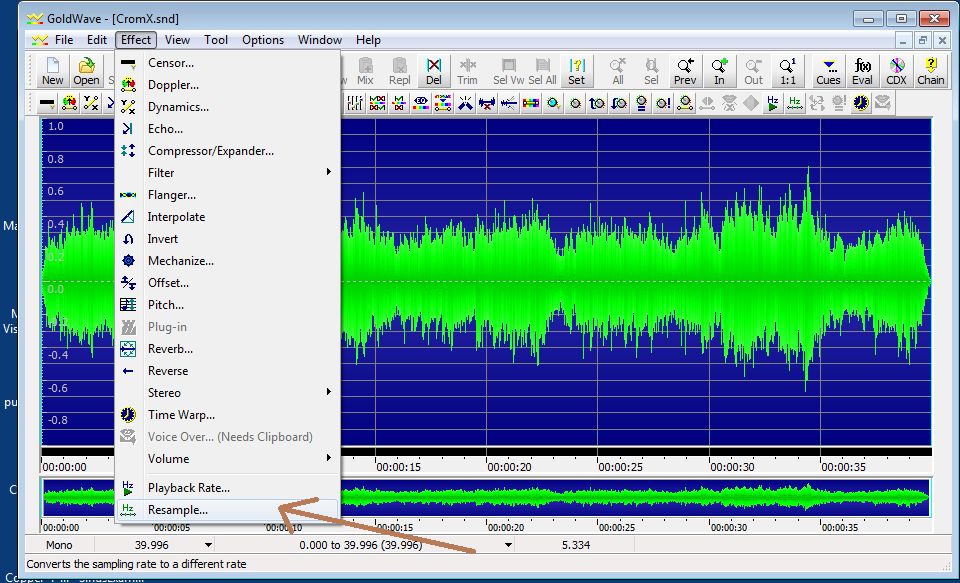Viewport: 960px width, 583px height.
Task: Click the Resample menu entry
Action: (178, 510)
